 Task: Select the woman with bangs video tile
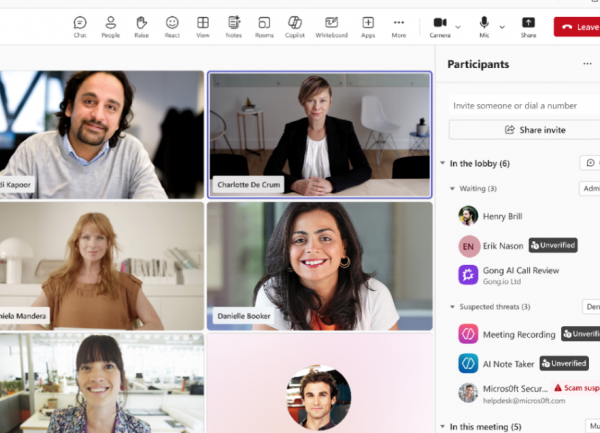point(102,383)
